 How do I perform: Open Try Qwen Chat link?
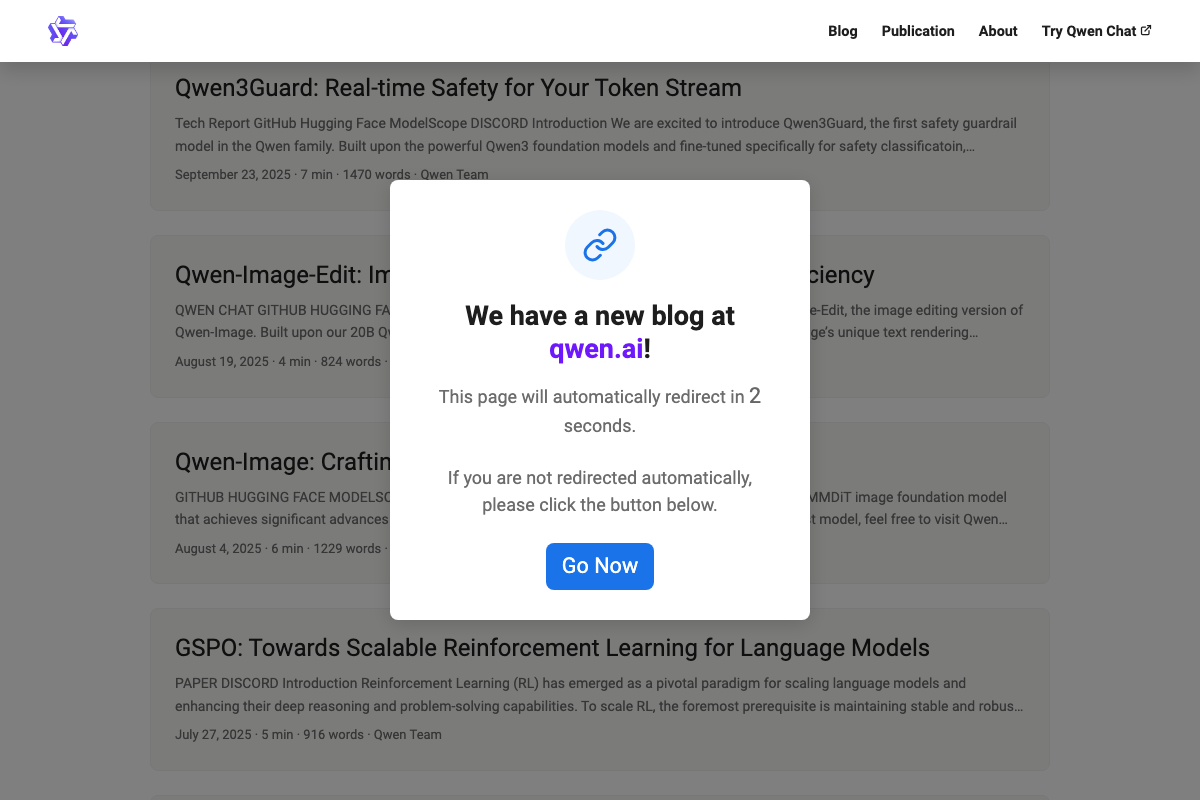click(x=1096, y=31)
